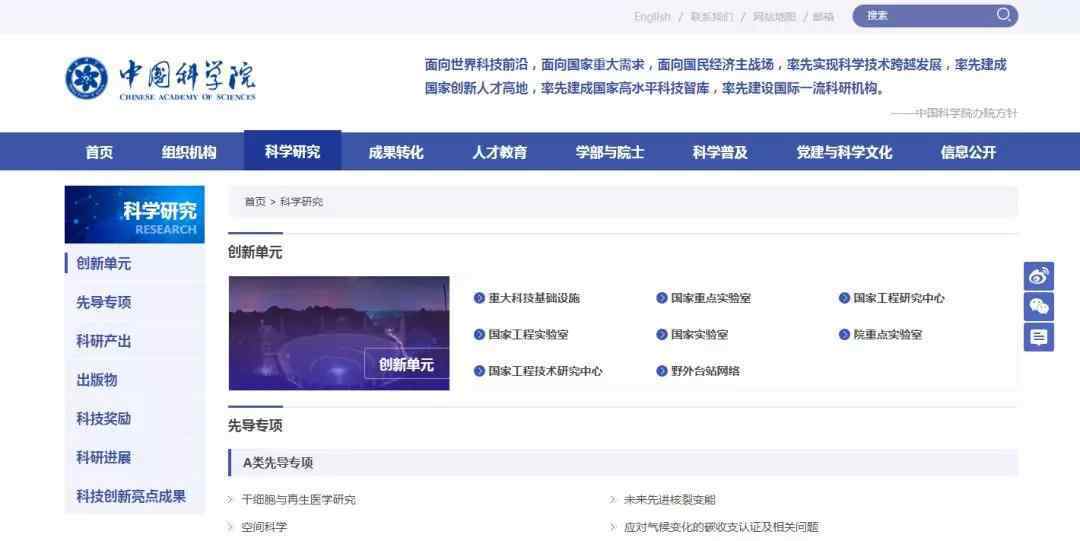Click bullet icon beside 国家工程研究中心
Screen dimensions: 1080x541
click(x=844, y=298)
